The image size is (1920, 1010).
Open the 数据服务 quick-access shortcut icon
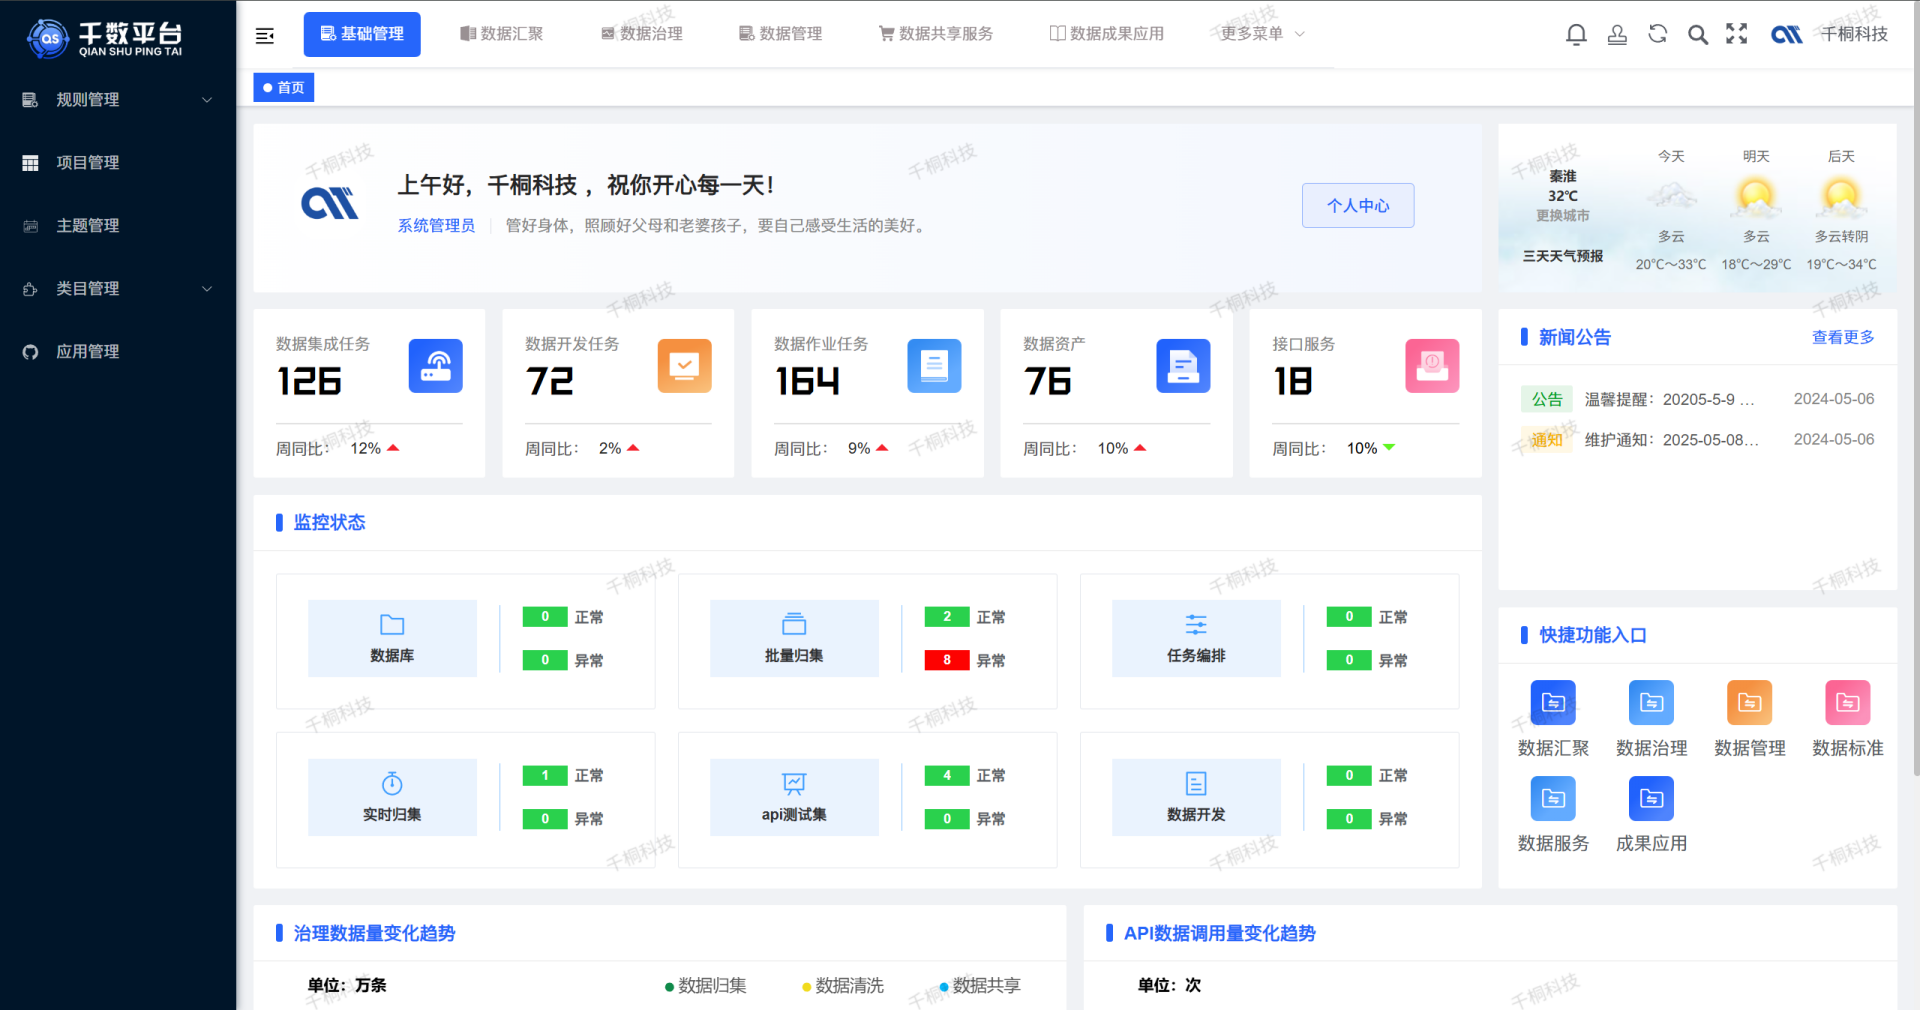tap(1553, 799)
